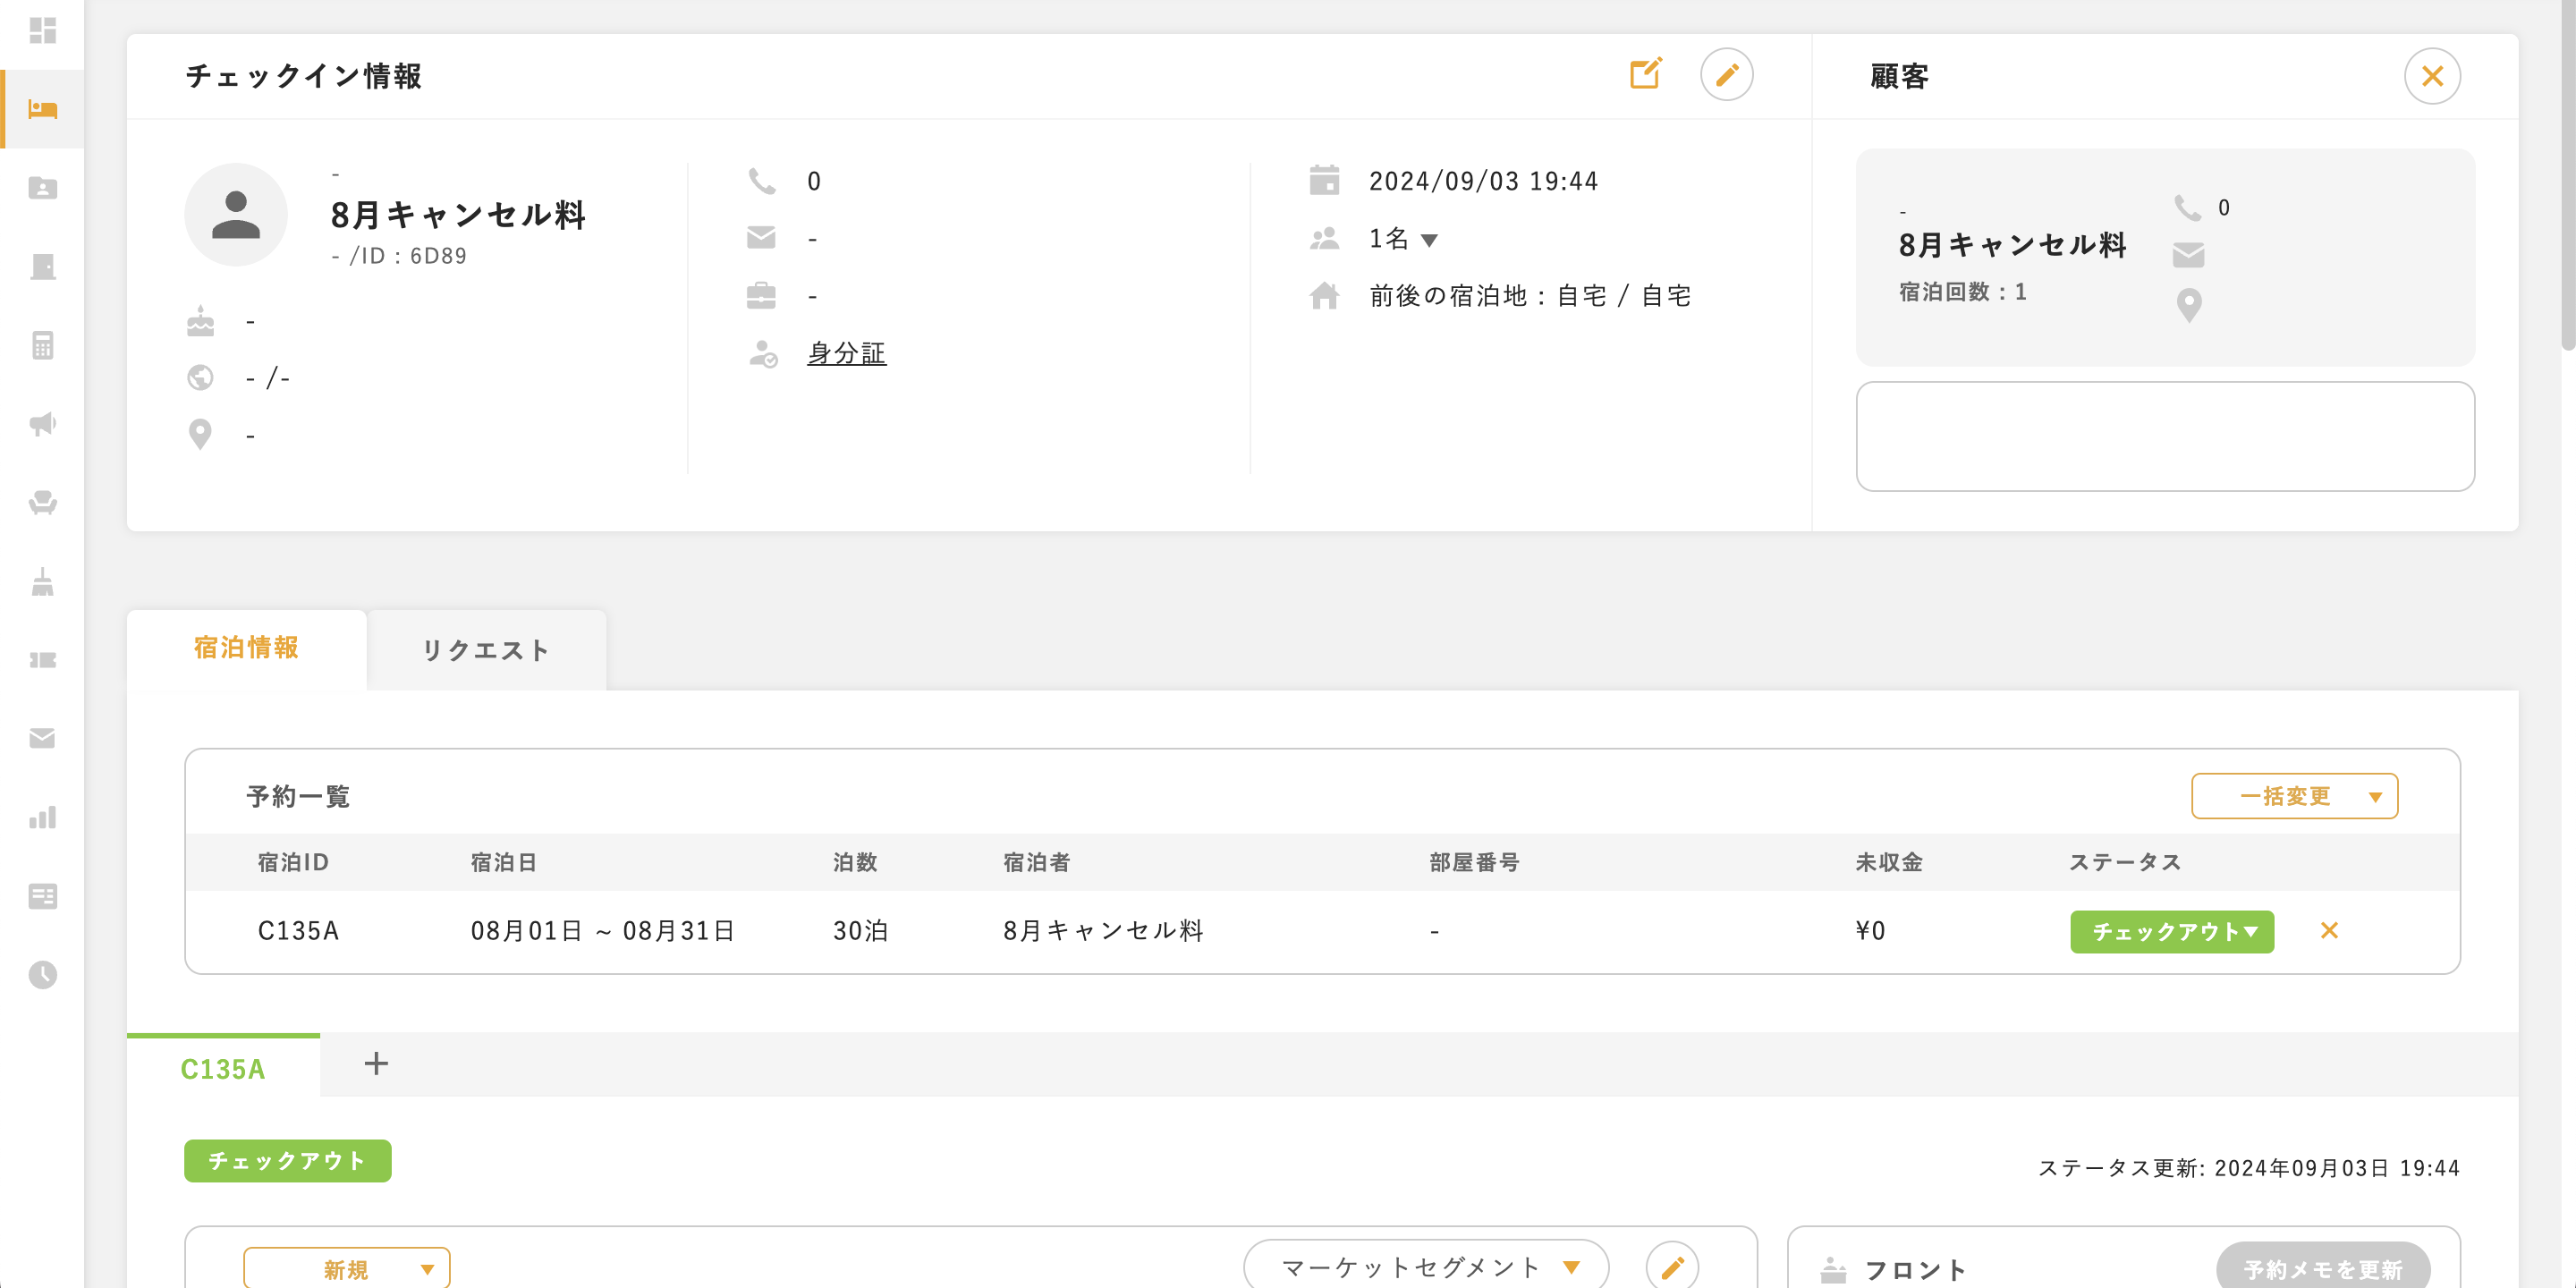
Task: Select the bed reservations icon in sidebar
Action: point(42,109)
